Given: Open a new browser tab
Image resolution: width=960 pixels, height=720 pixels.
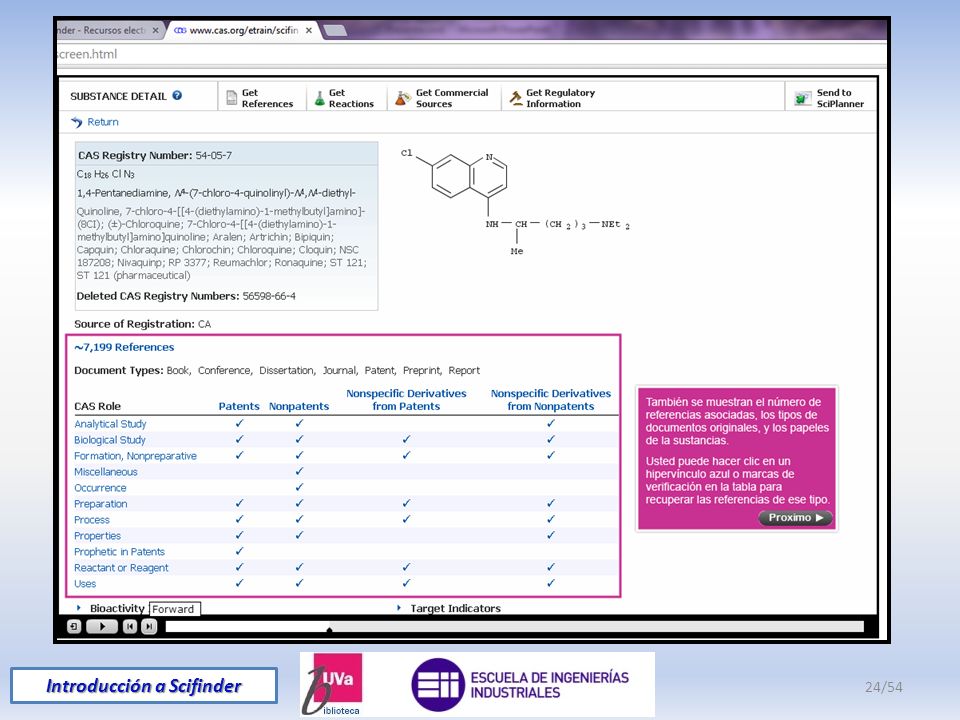Looking at the screenshot, I should (334, 30).
